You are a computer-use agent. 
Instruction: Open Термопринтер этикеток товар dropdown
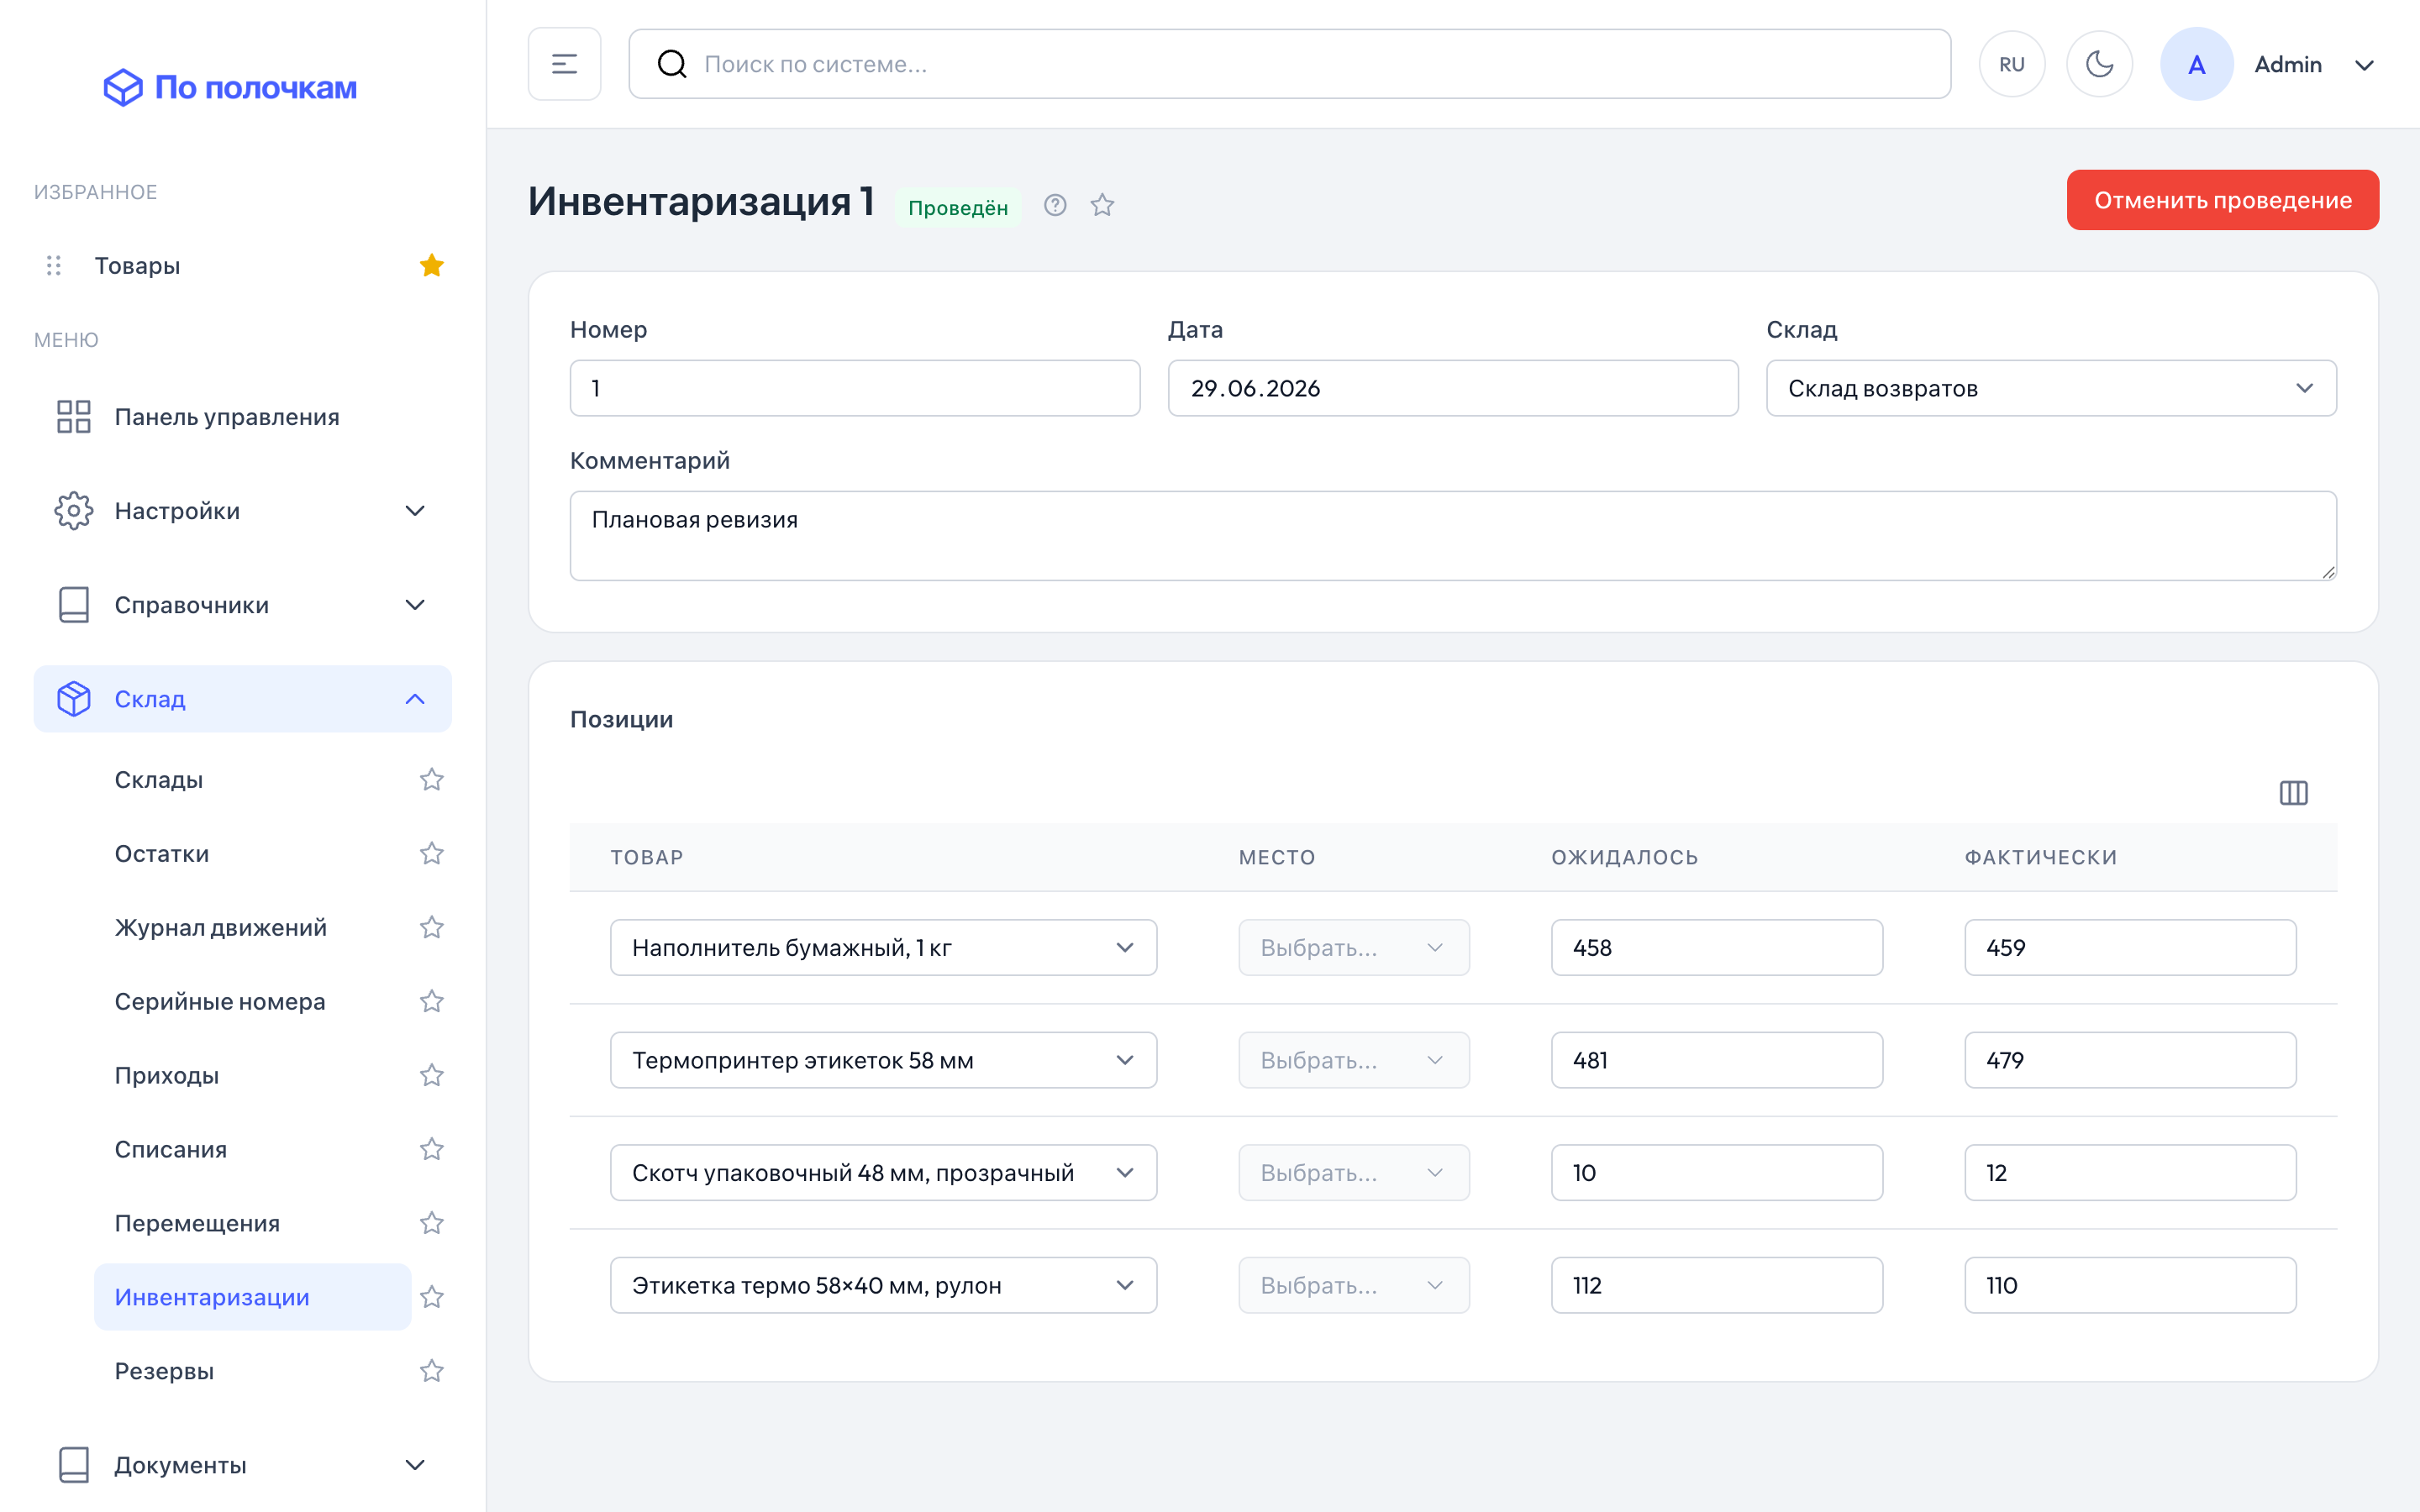883,1060
